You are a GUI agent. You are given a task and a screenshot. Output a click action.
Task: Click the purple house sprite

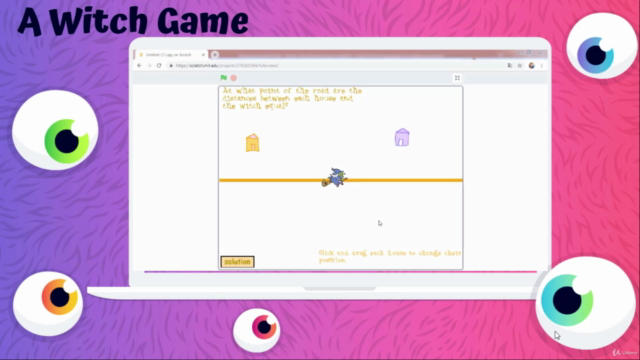click(402, 138)
